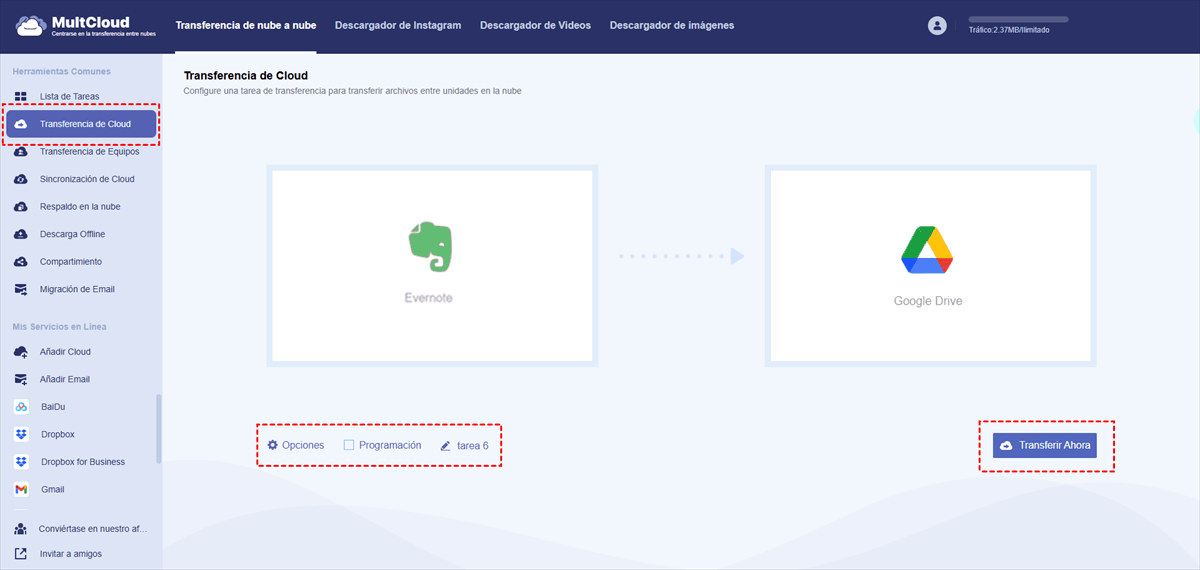The image size is (1200, 570).
Task: Open the user account avatar icon
Action: [x=937, y=26]
